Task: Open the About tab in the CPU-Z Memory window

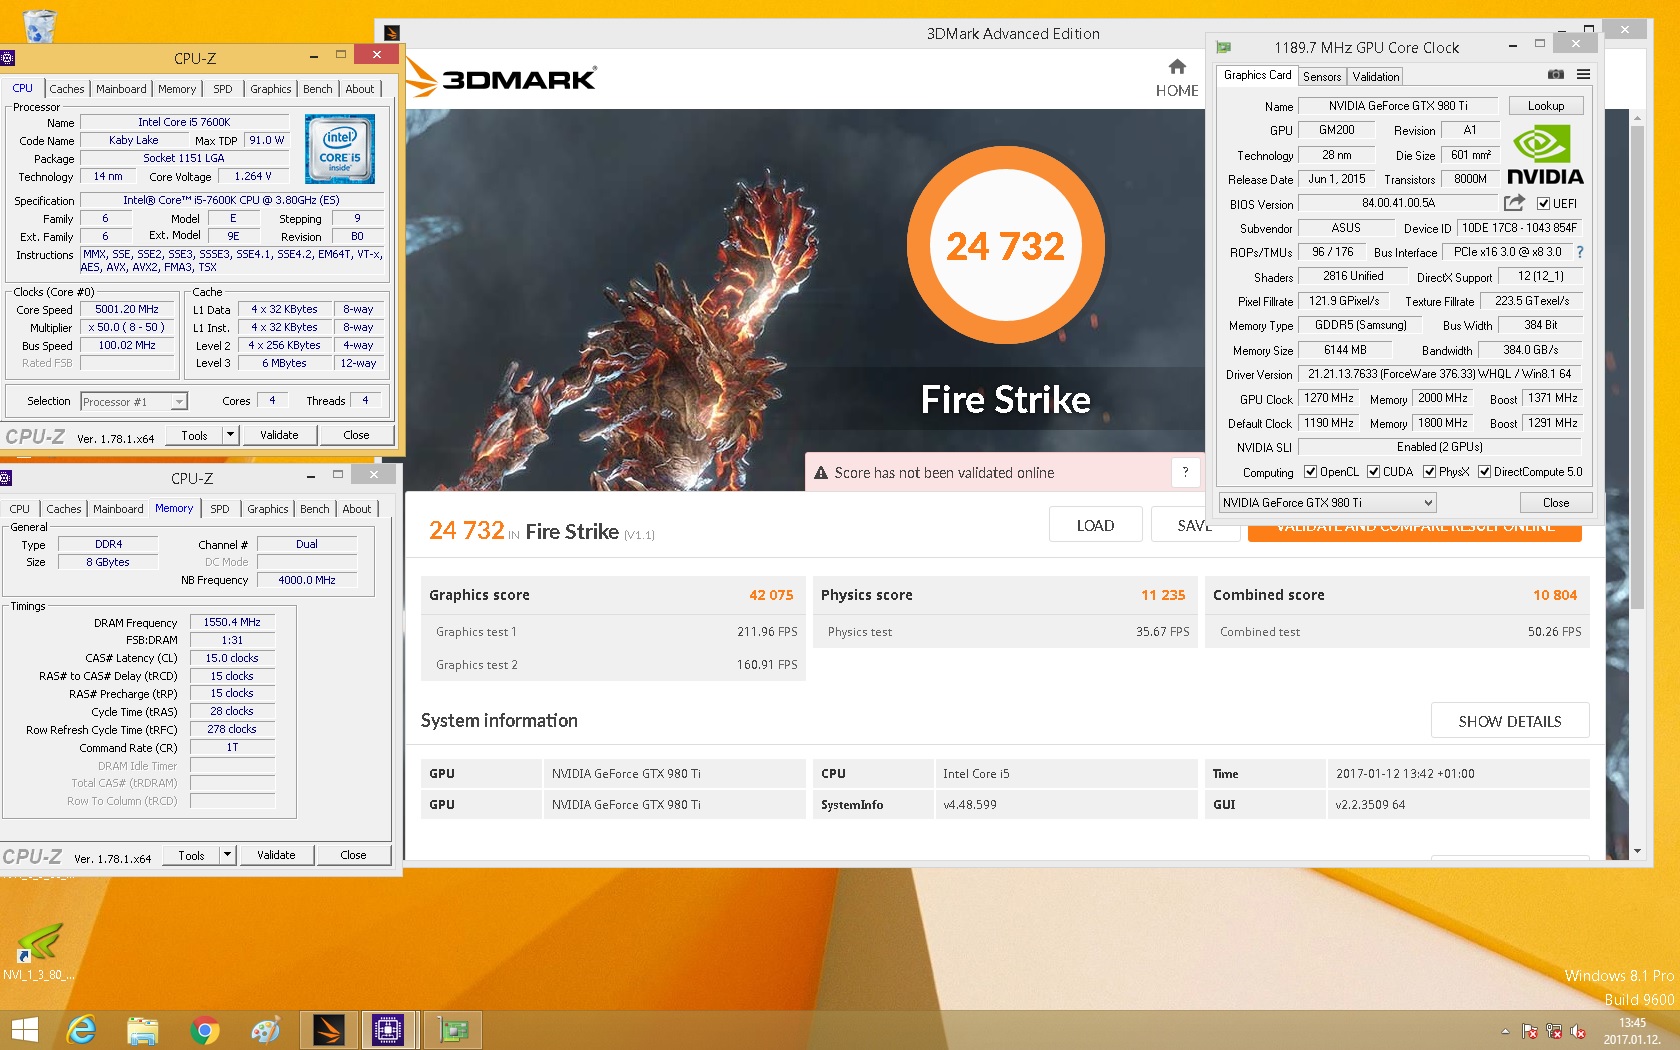Action: coord(357,509)
